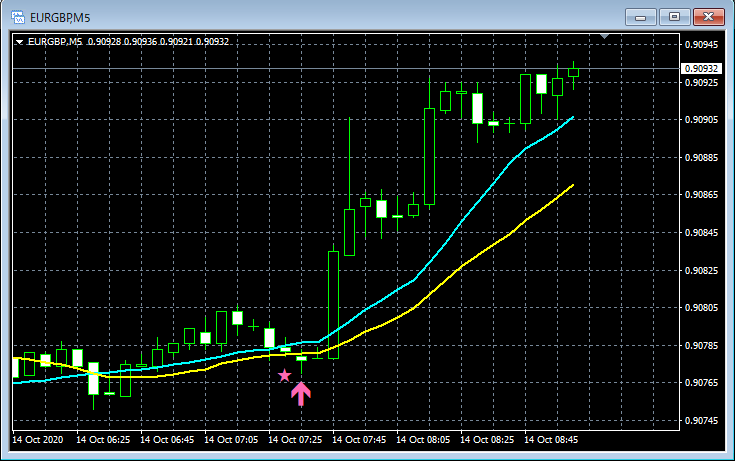The height and width of the screenshot is (461, 735).
Task: Click the 0.90825 price axis label
Action: [701, 271]
